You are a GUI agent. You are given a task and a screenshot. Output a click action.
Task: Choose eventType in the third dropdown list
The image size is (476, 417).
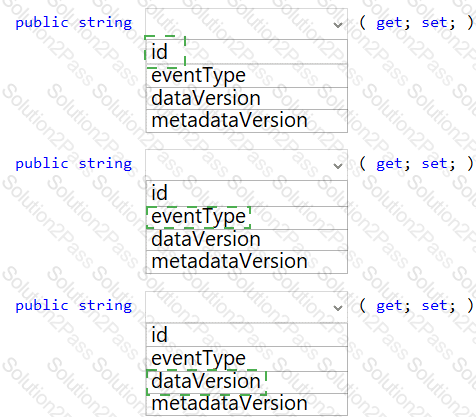[x=247, y=359]
